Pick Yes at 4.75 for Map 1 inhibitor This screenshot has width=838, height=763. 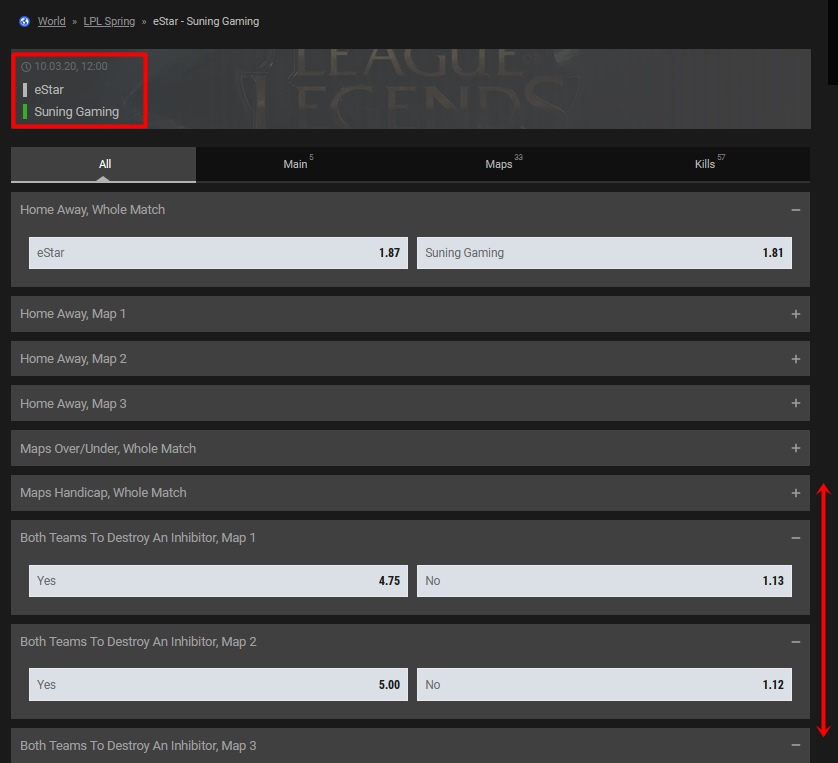[218, 581]
